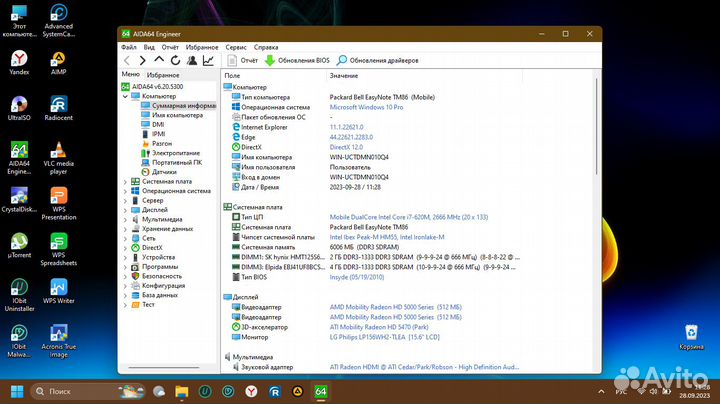Viewport: 720px width, 404px height.
Task: Go up one level with the up arrow
Action: coord(159,60)
